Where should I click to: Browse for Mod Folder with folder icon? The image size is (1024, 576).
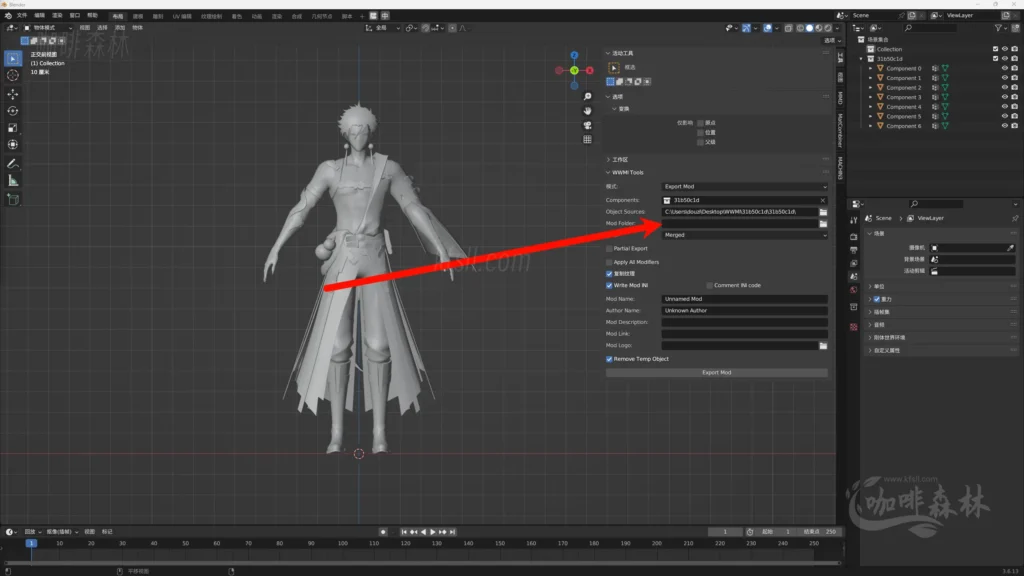pyautogui.click(x=823, y=224)
